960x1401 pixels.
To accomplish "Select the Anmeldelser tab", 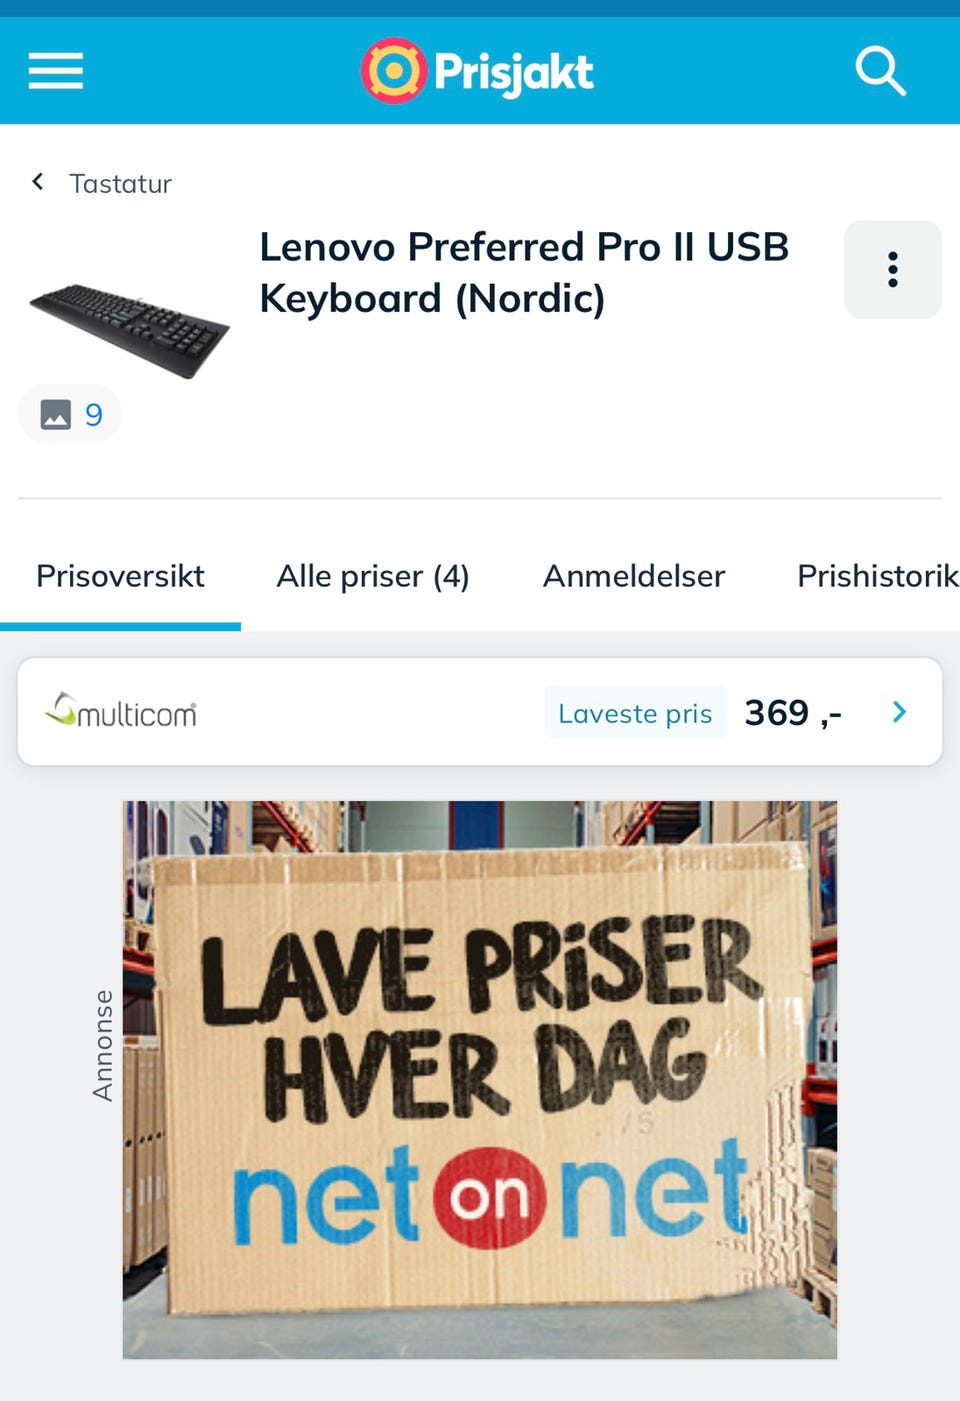I will coord(634,576).
